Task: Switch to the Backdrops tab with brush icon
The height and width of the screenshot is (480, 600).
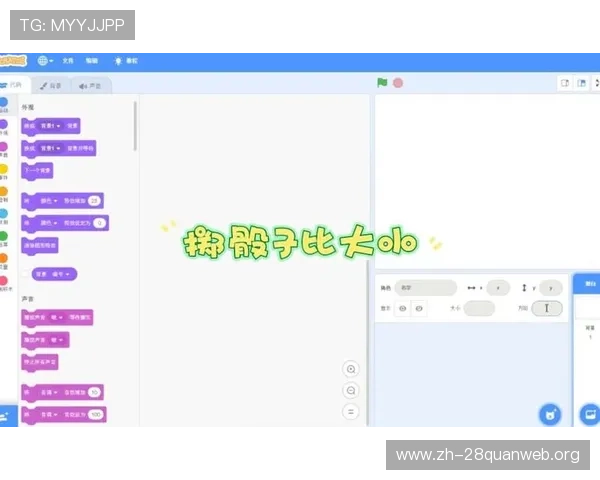Action: tap(51, 86)
